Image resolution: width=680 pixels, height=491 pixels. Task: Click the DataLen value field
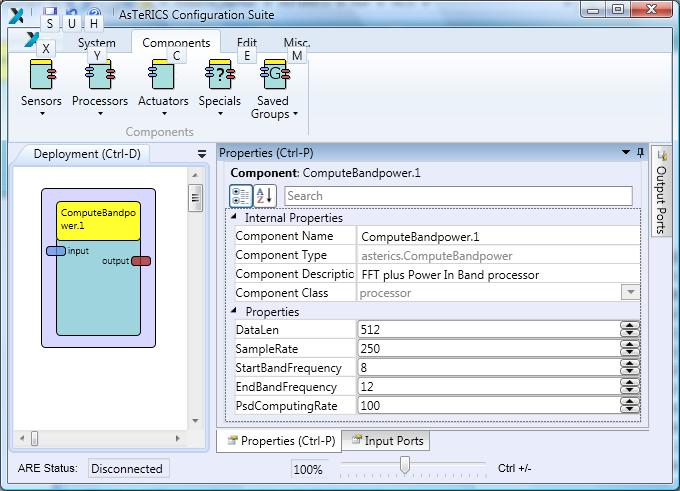click(489, 330)
